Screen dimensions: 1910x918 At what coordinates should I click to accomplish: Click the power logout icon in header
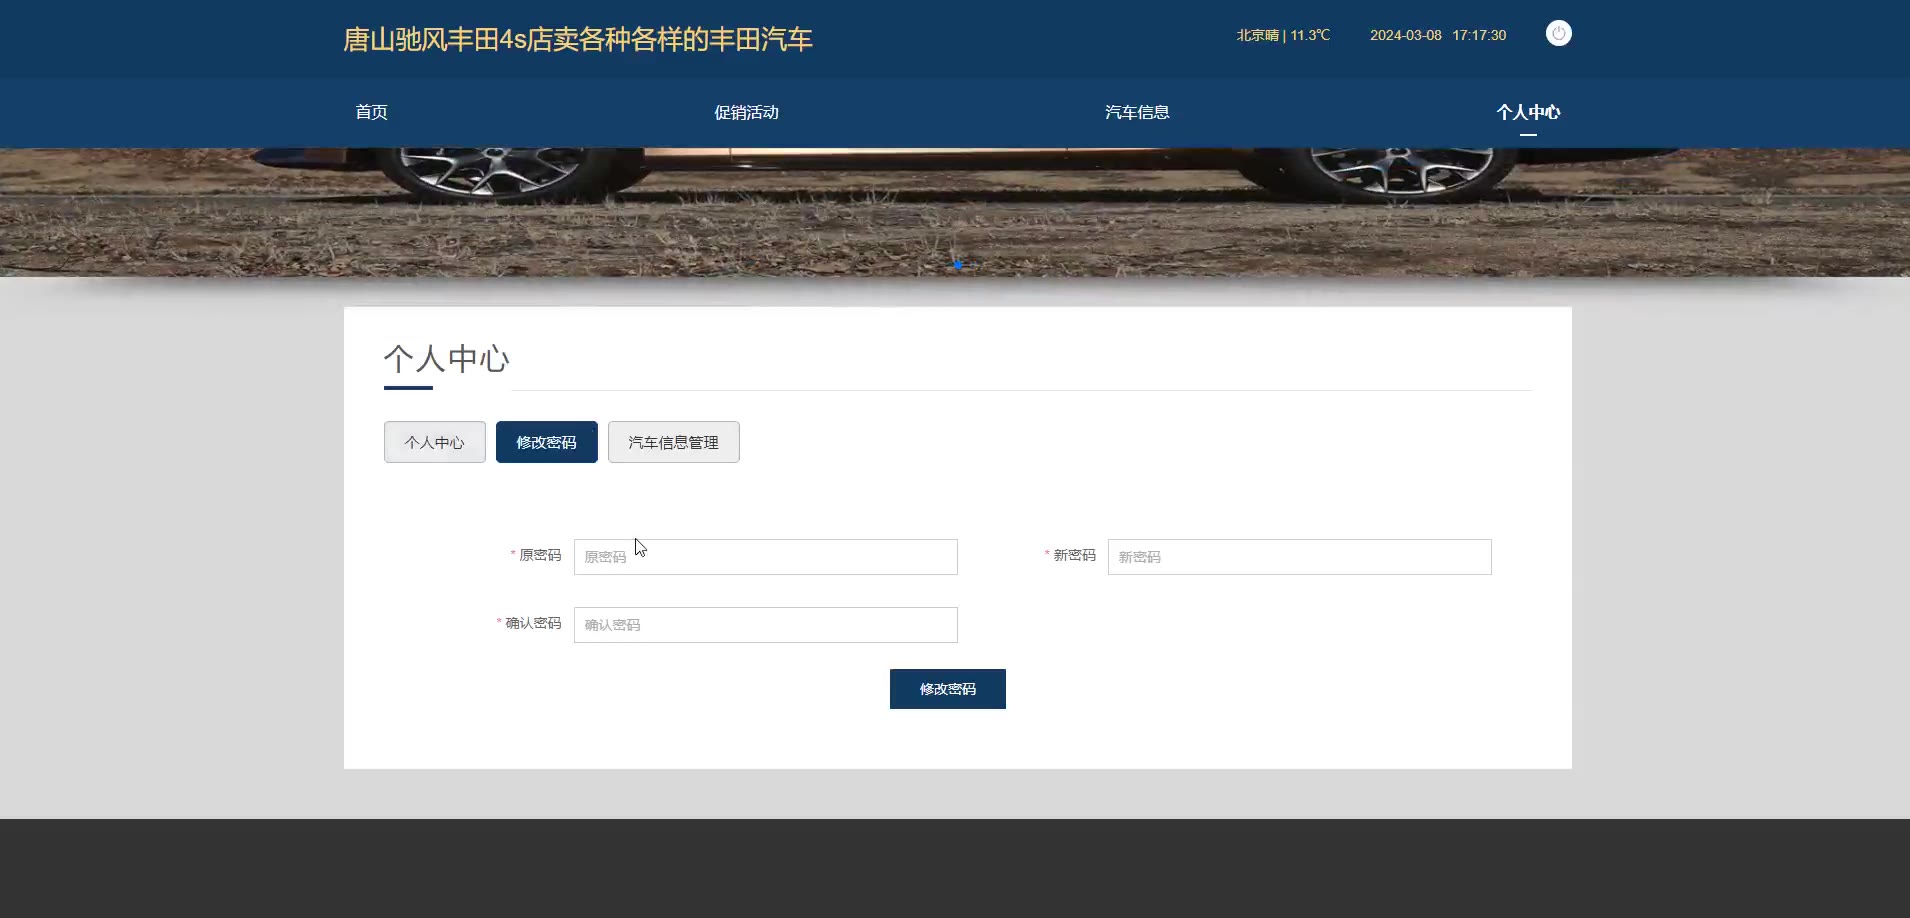[1558, 34]
